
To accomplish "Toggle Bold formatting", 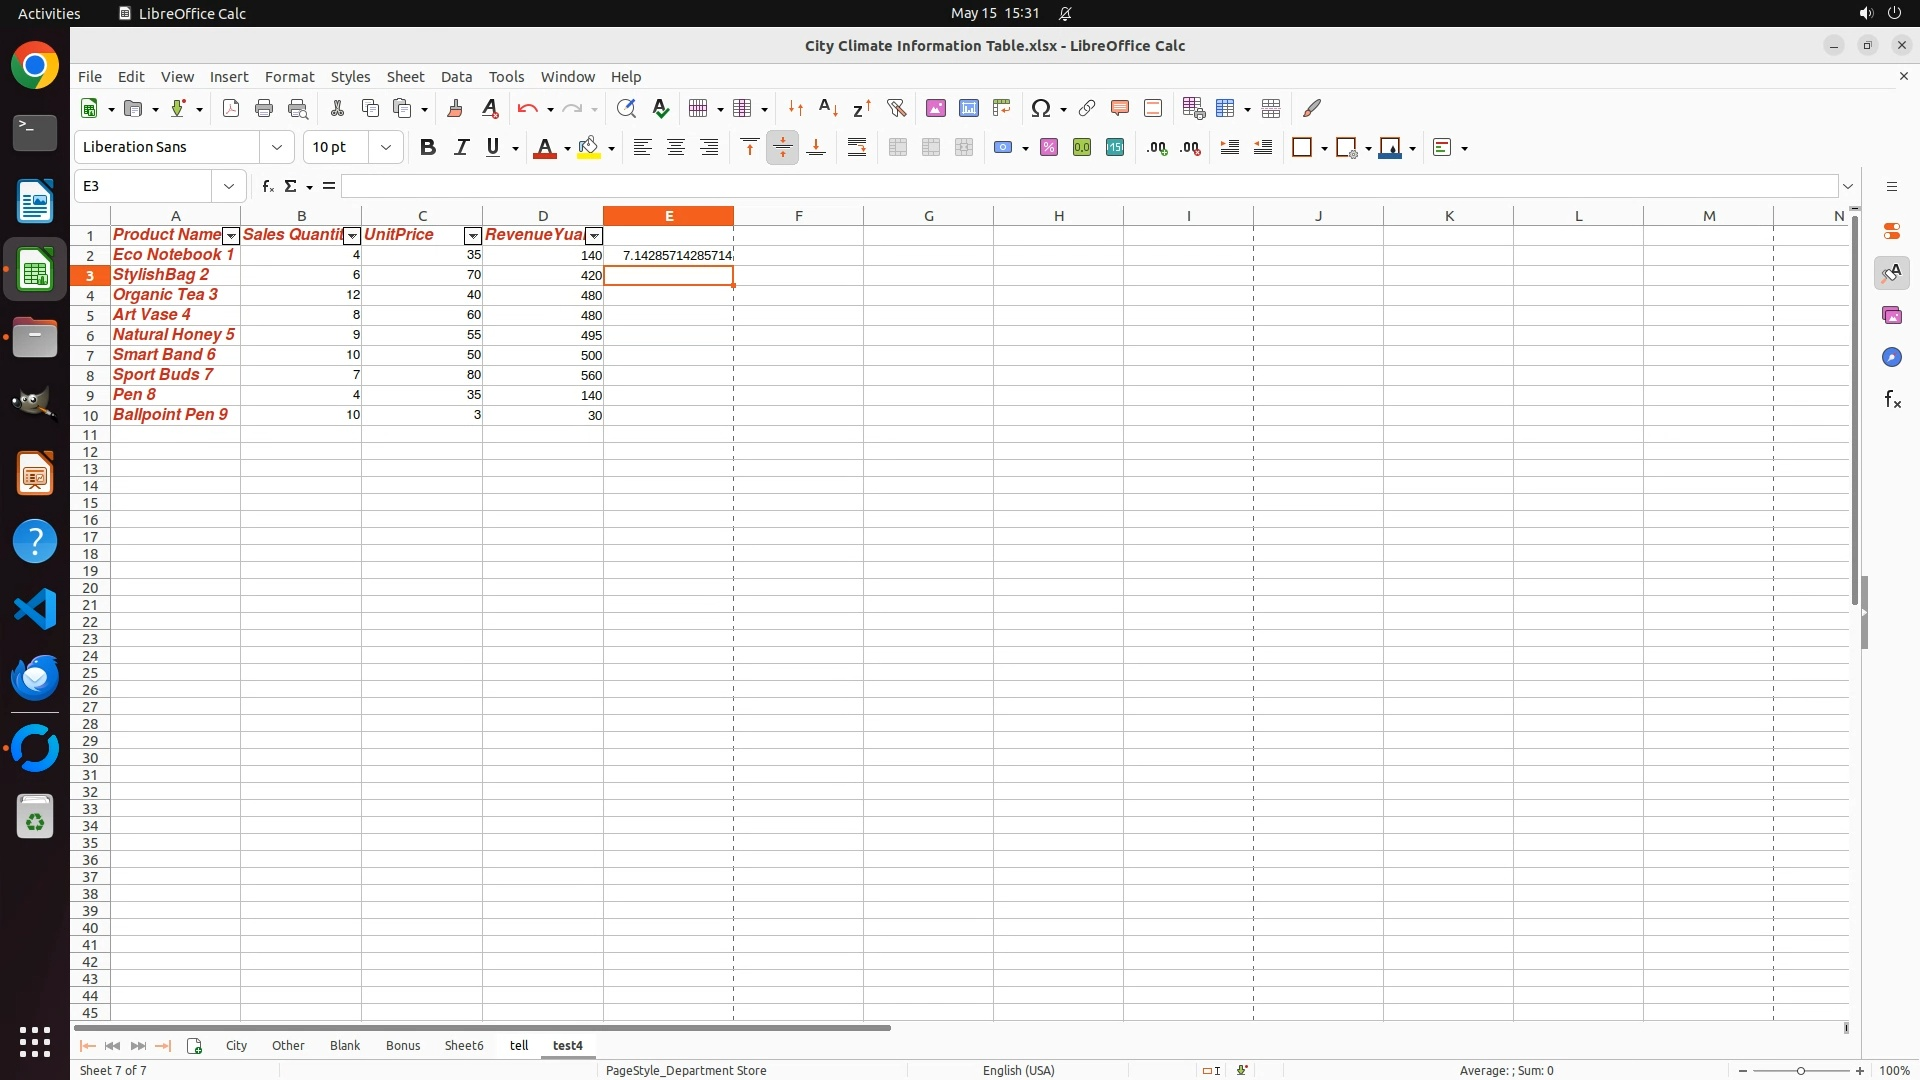I will point(428,147).
